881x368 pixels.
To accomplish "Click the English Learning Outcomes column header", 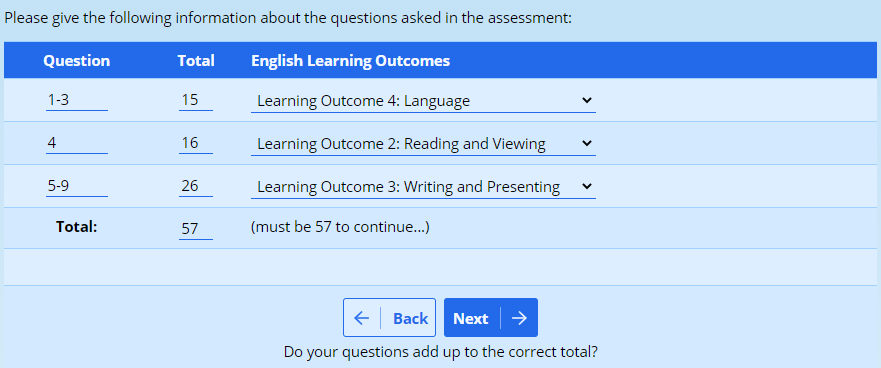I will click(351, 61).
